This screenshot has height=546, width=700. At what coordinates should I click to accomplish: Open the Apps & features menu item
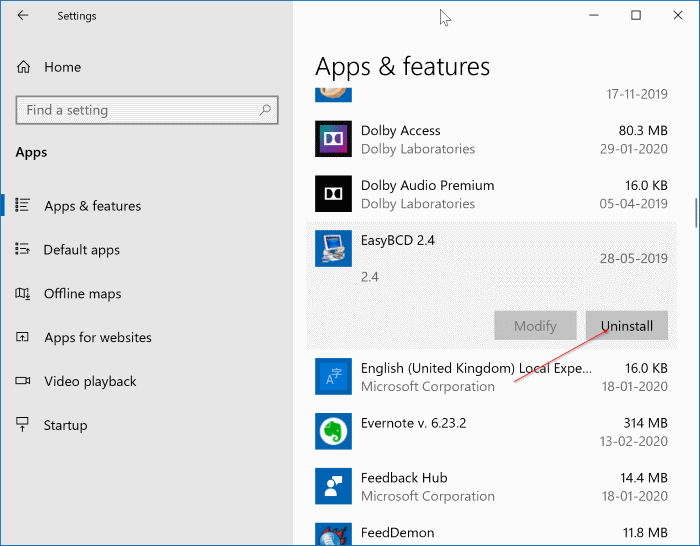coord(92,206)
